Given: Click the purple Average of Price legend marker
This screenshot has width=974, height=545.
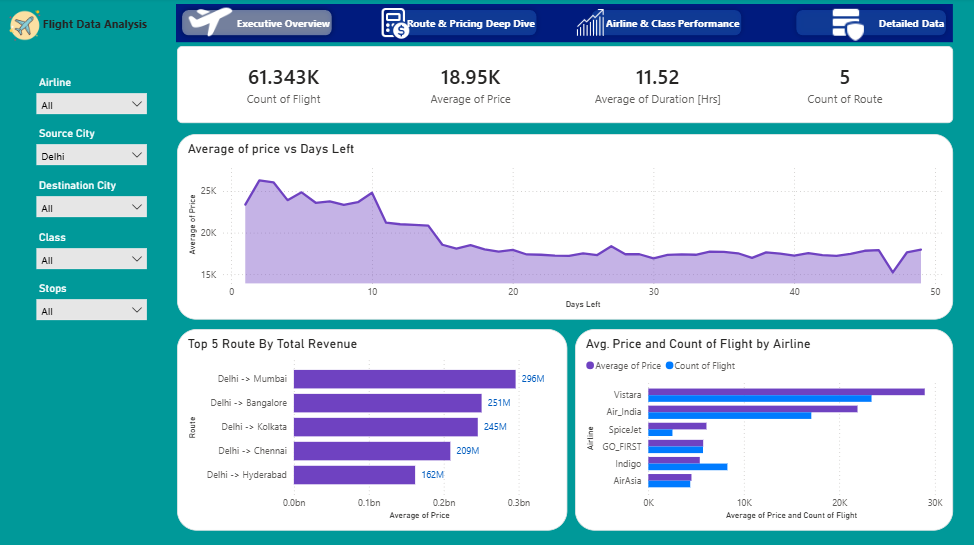Looking at the screenshot, I should [x=590, y=366].
